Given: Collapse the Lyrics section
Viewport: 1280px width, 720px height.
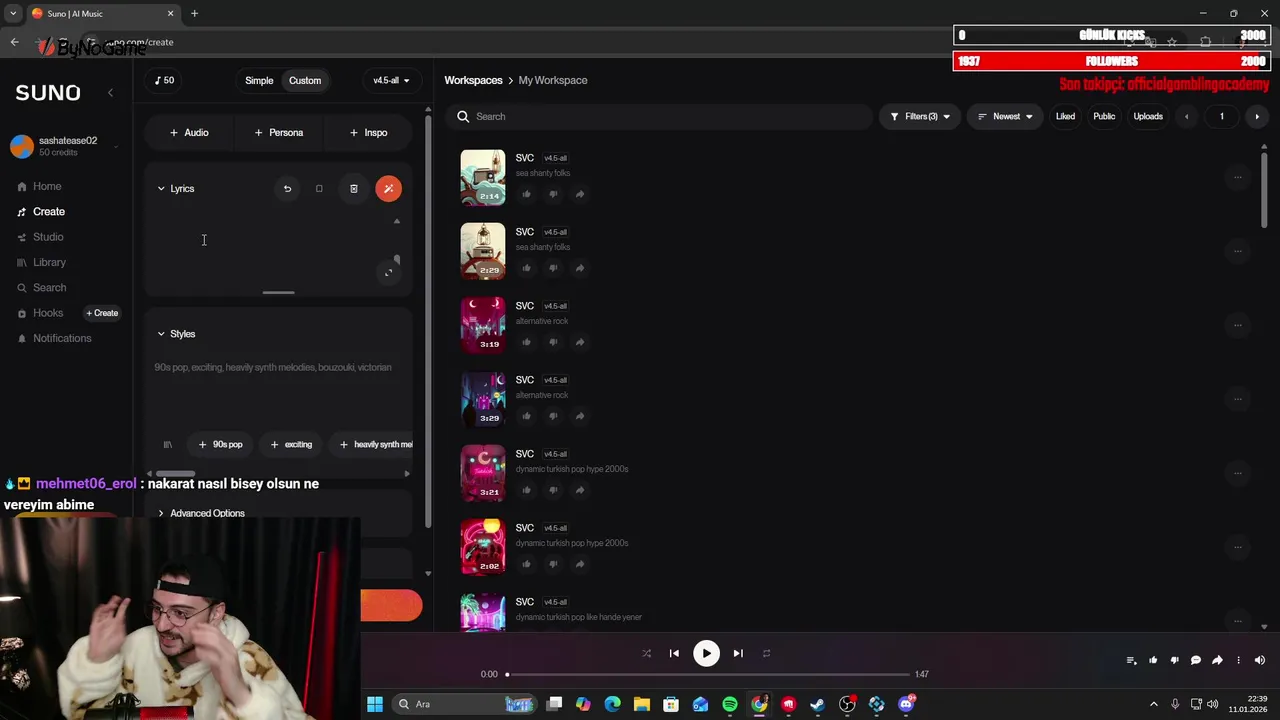Looking at the screenshot, I should 176,188.
